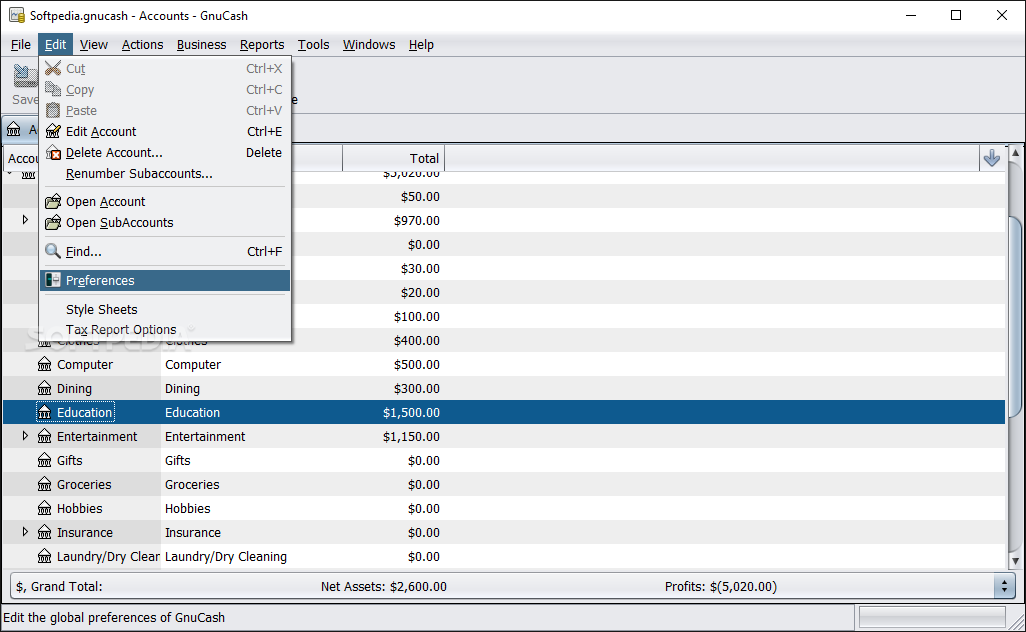Click the Dining account bank icon
This screenshot has height=632, width=1026.
click(x=44, y=389)
